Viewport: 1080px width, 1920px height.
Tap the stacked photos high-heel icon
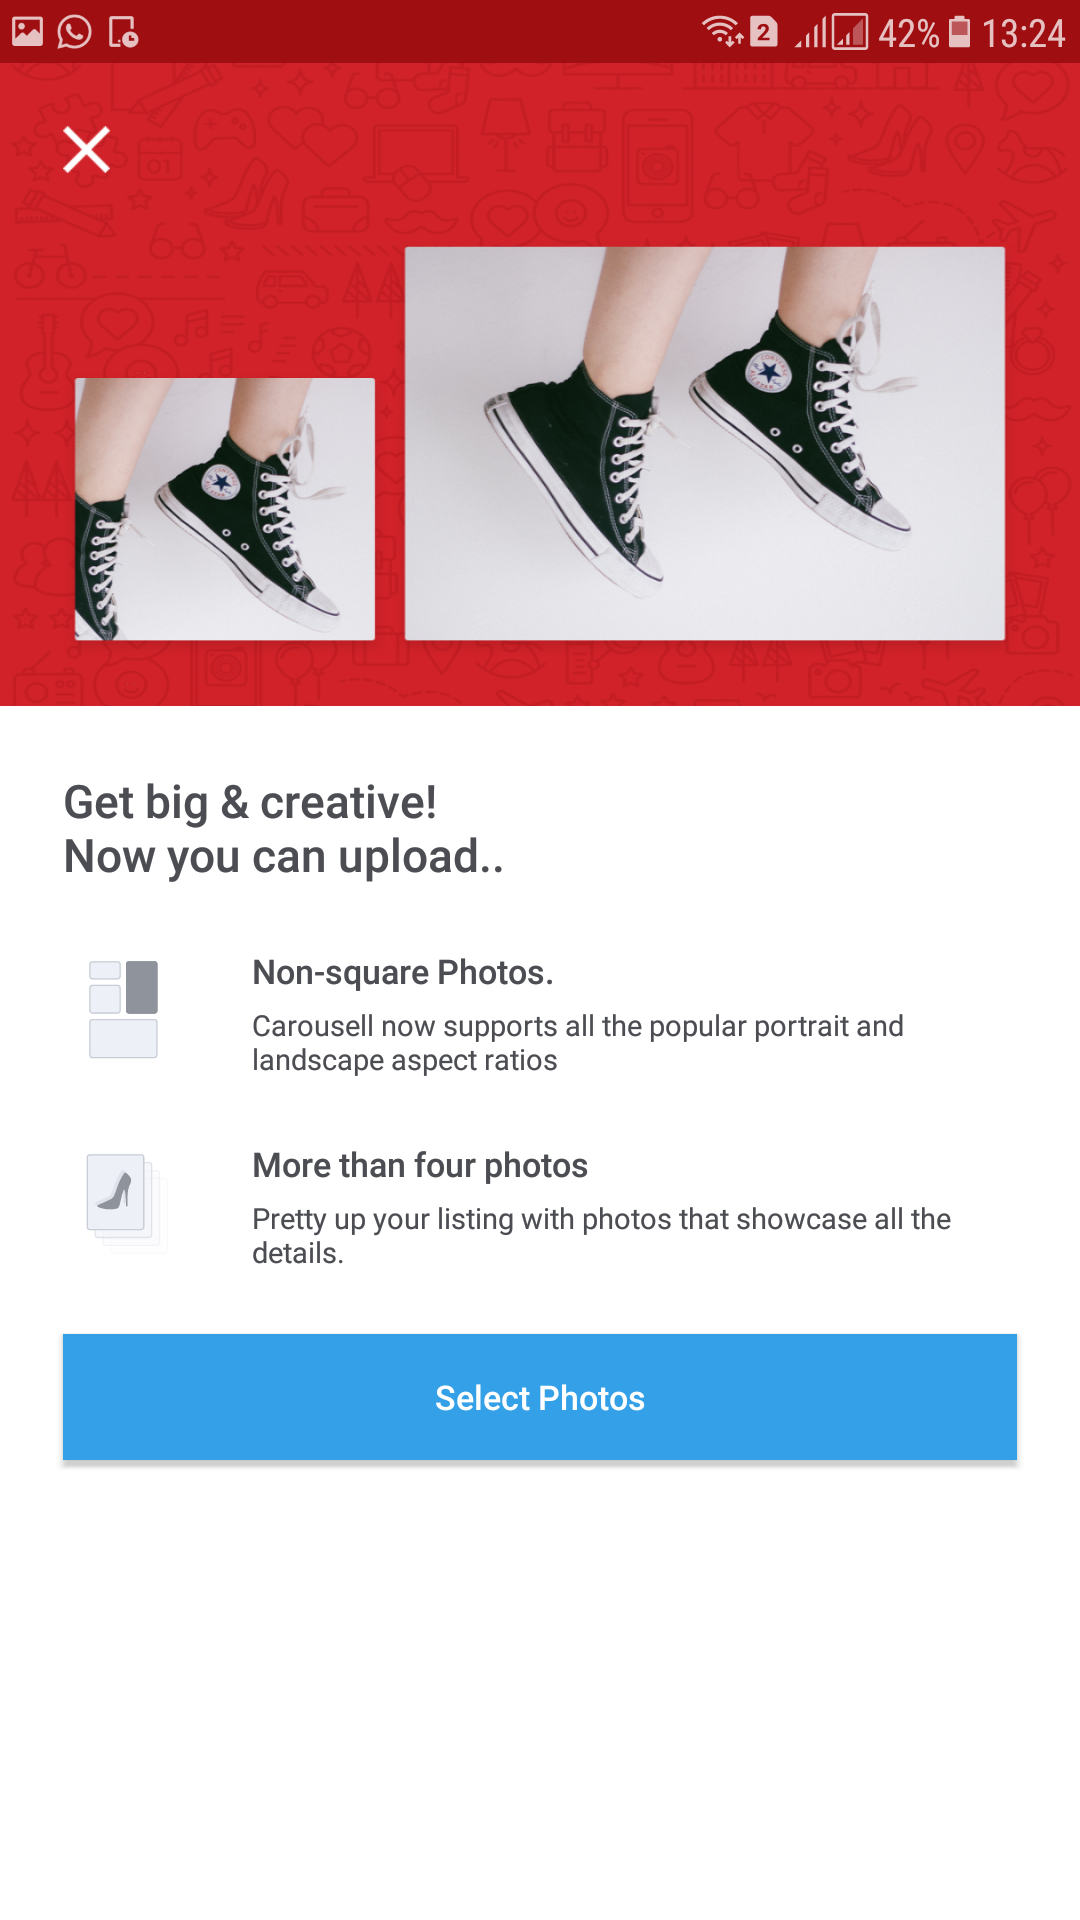tap(125, 1202)
